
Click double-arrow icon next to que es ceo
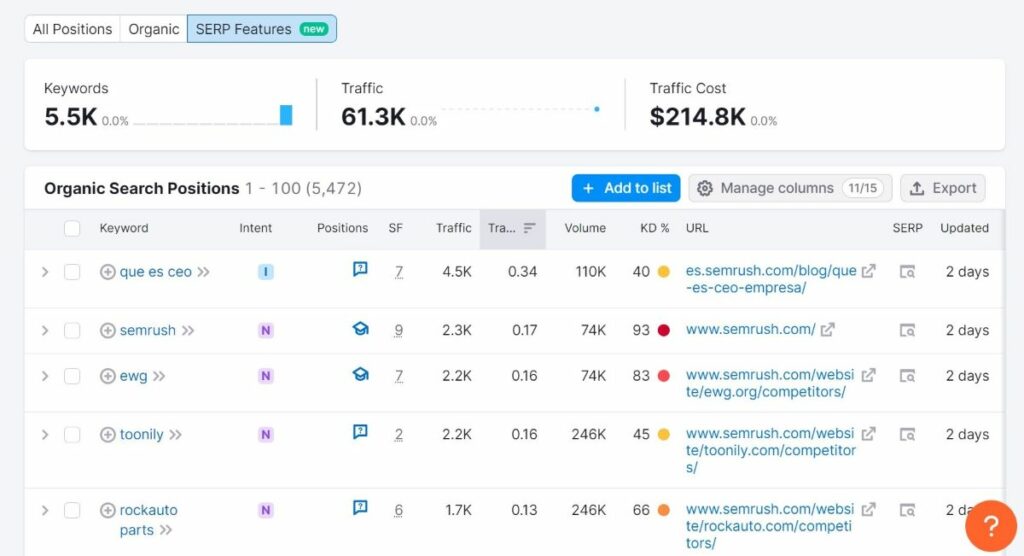click(x=204, y=272)
